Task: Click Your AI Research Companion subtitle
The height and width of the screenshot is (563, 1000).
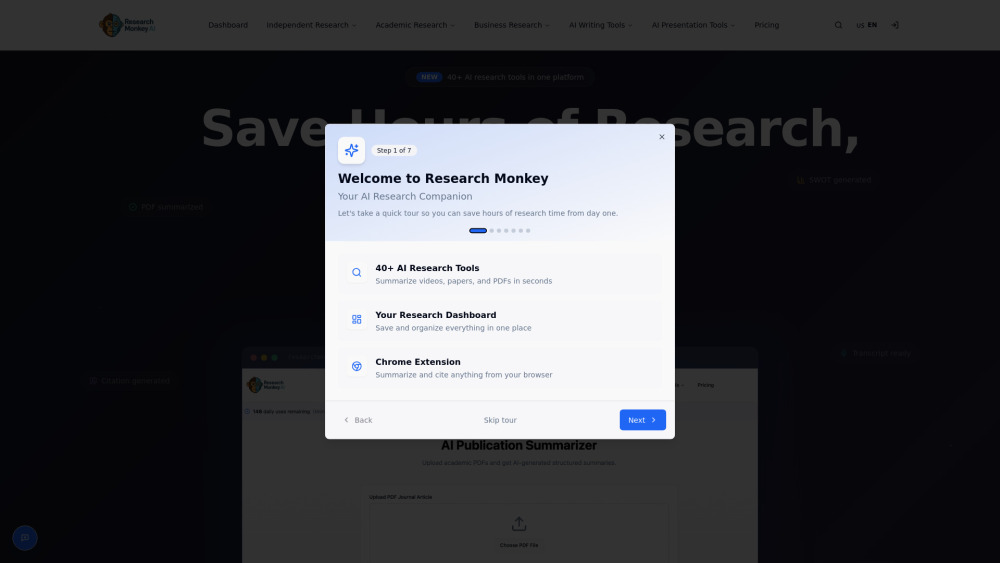Action: [x=405, y=196]
